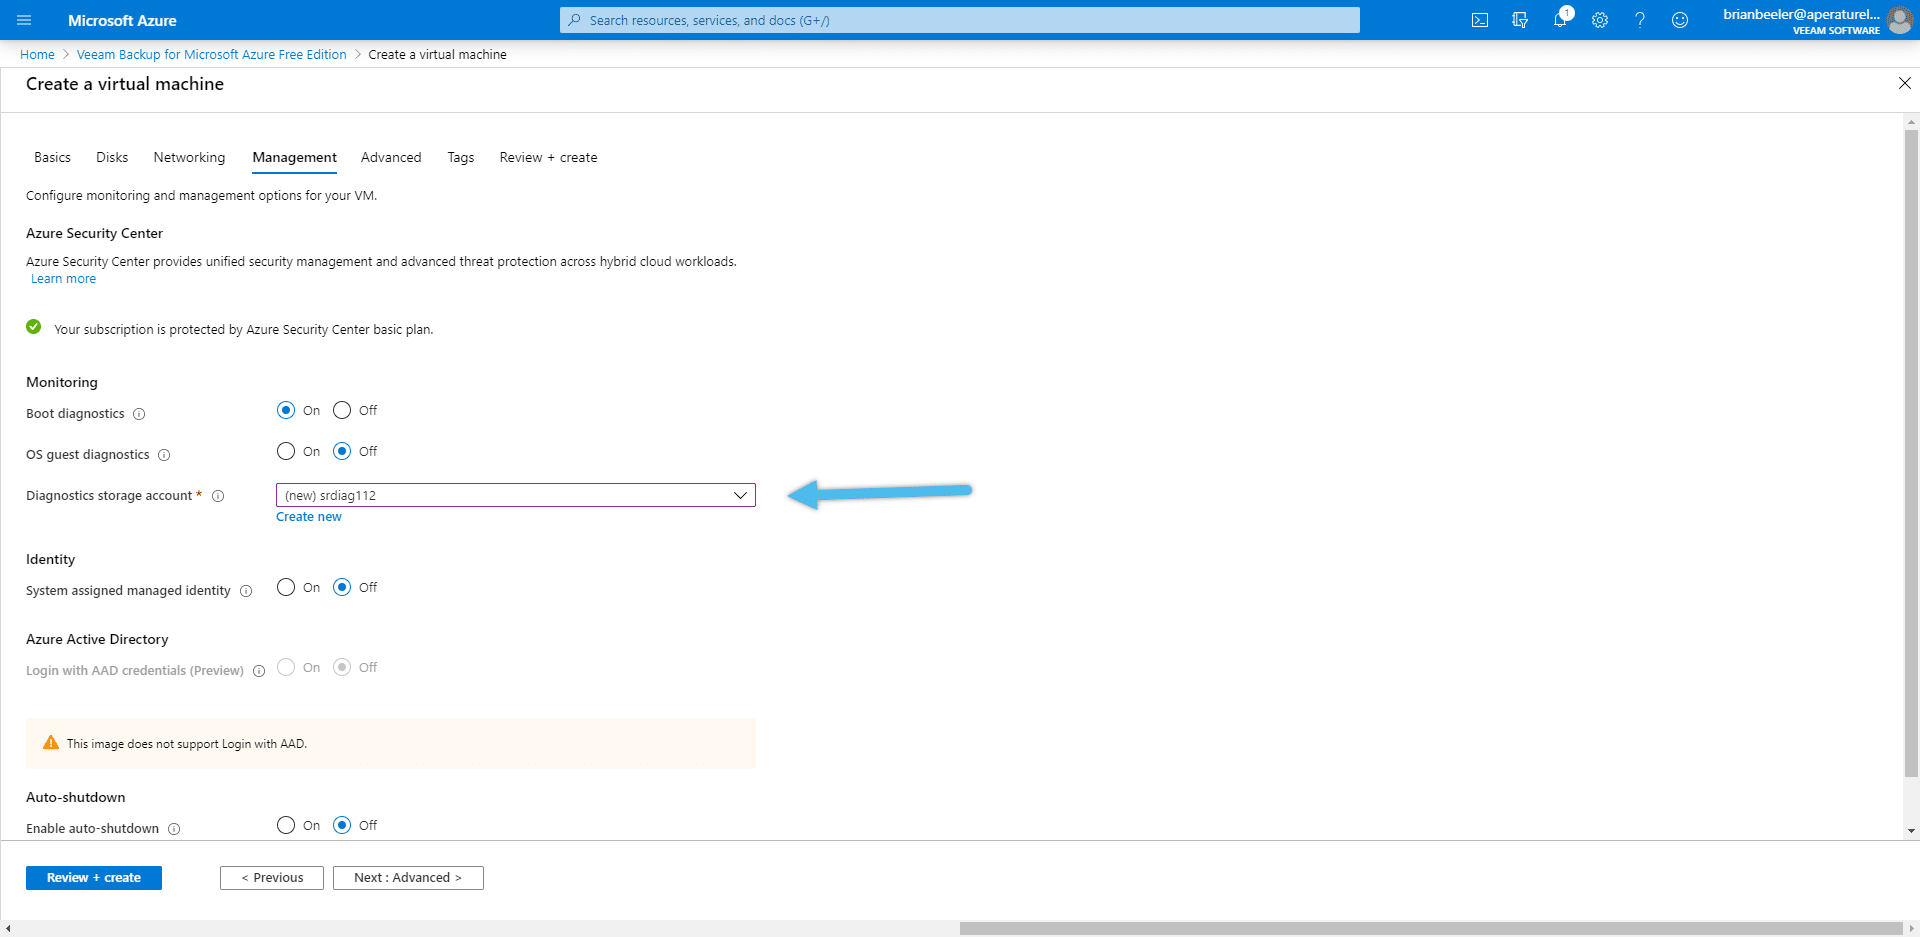Show info tooltip for Diagnostics storage account
1920x937 pixels.
[218, 496]
